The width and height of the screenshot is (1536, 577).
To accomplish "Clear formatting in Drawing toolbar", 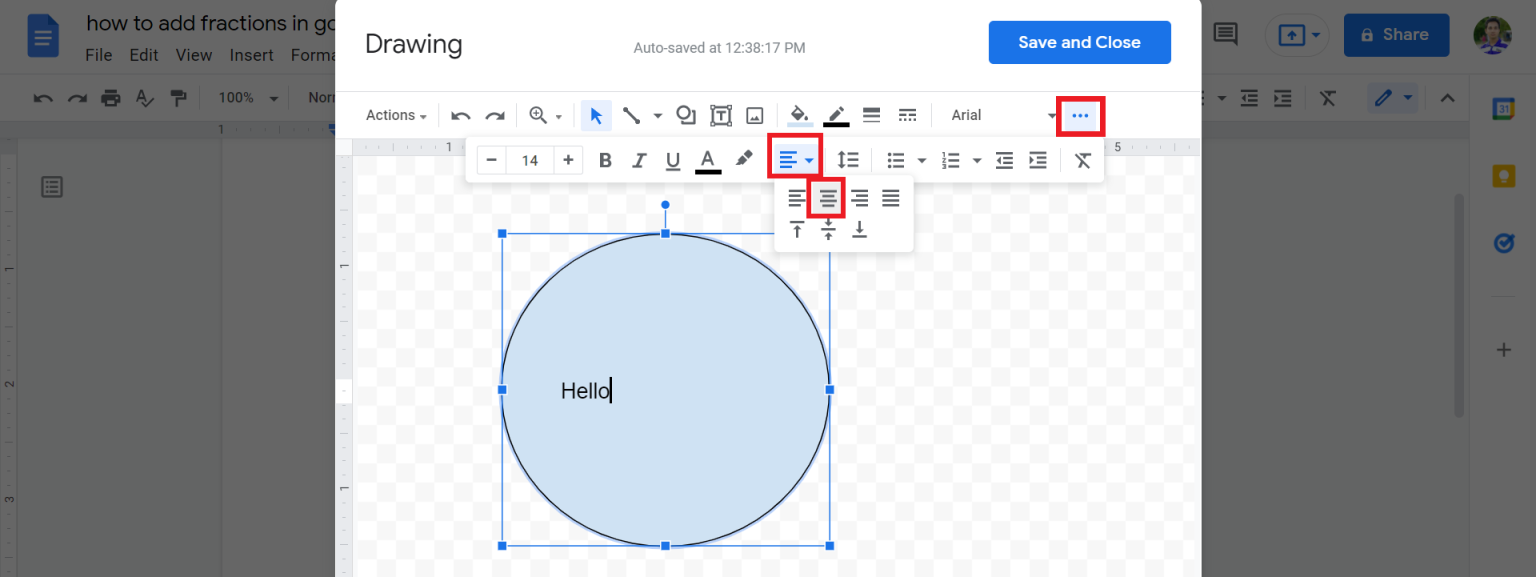I will (x=1083, y=160).
